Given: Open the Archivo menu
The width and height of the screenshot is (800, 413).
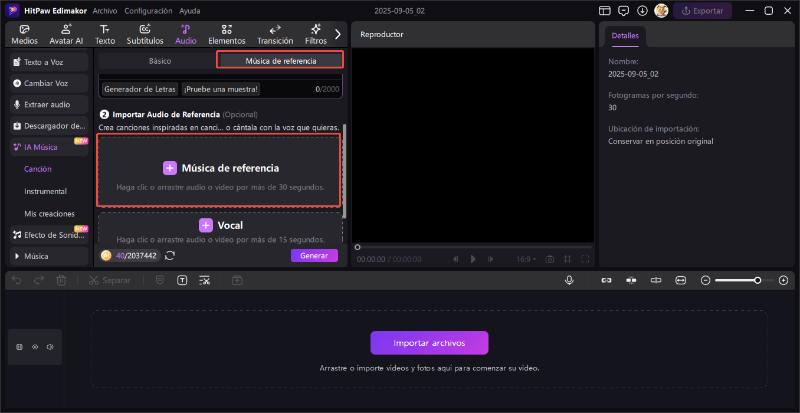Looking at the screenshot, I should [x=105, y=11].
